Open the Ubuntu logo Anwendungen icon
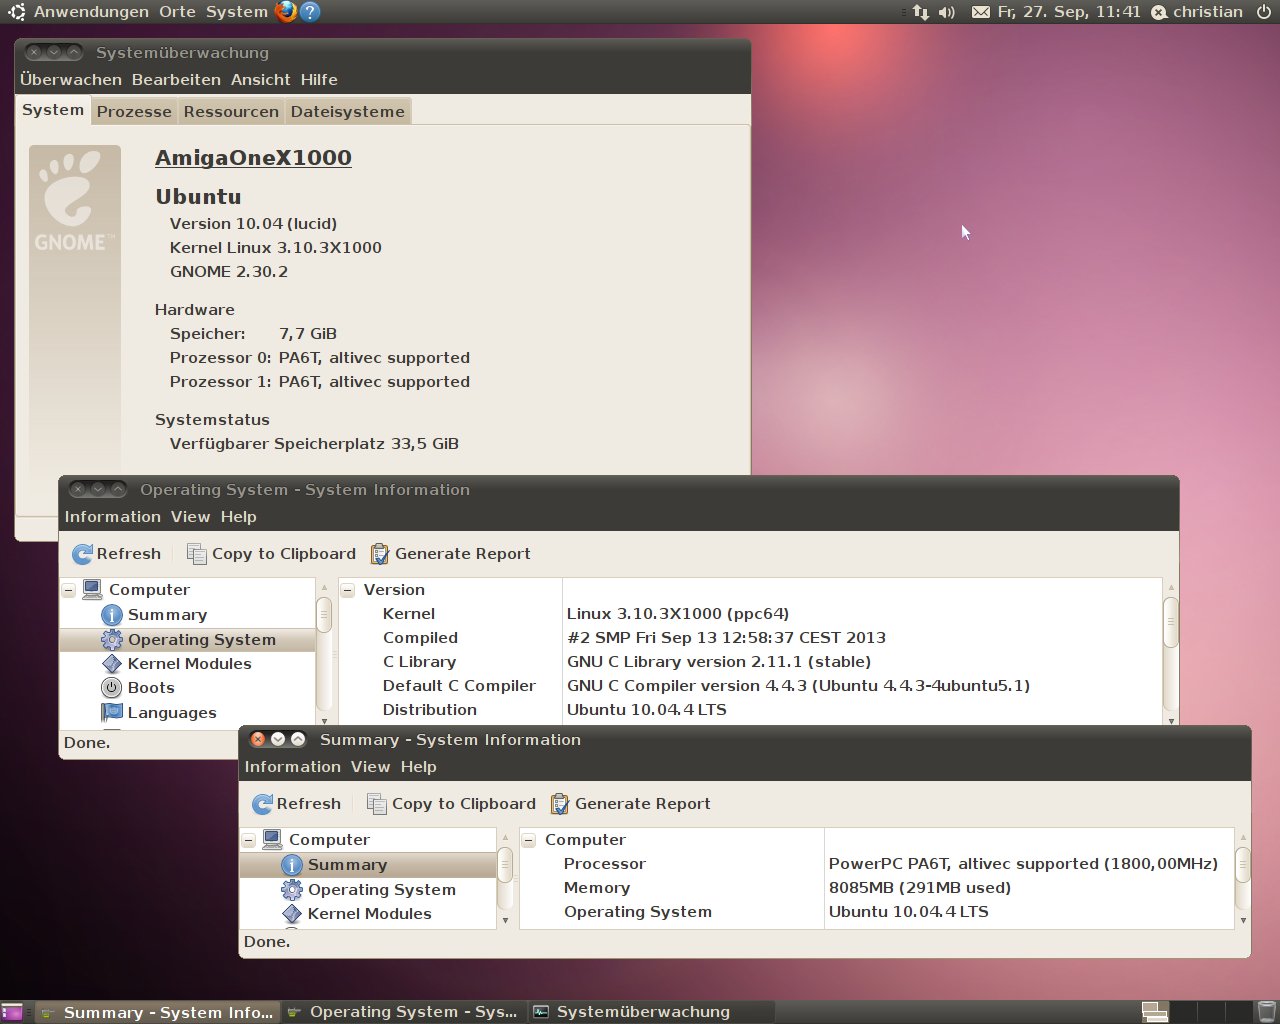This screenshot has height=1024, width=1280. click(17, 12)
